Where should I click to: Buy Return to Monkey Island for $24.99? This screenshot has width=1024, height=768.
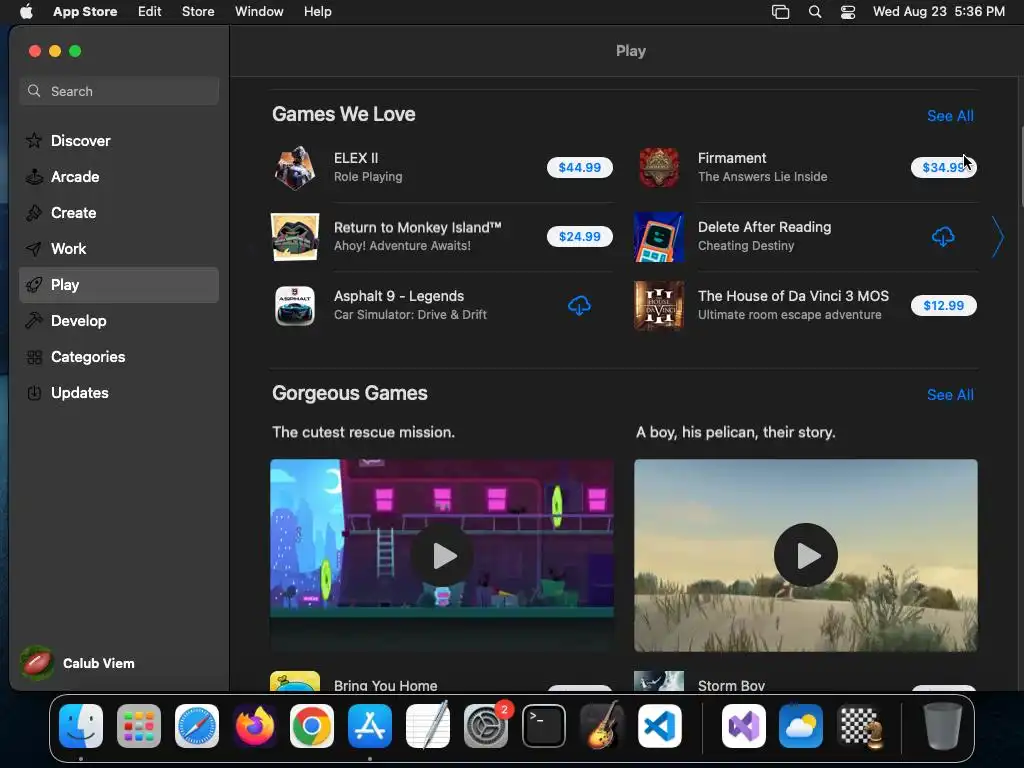coord(579,236)
